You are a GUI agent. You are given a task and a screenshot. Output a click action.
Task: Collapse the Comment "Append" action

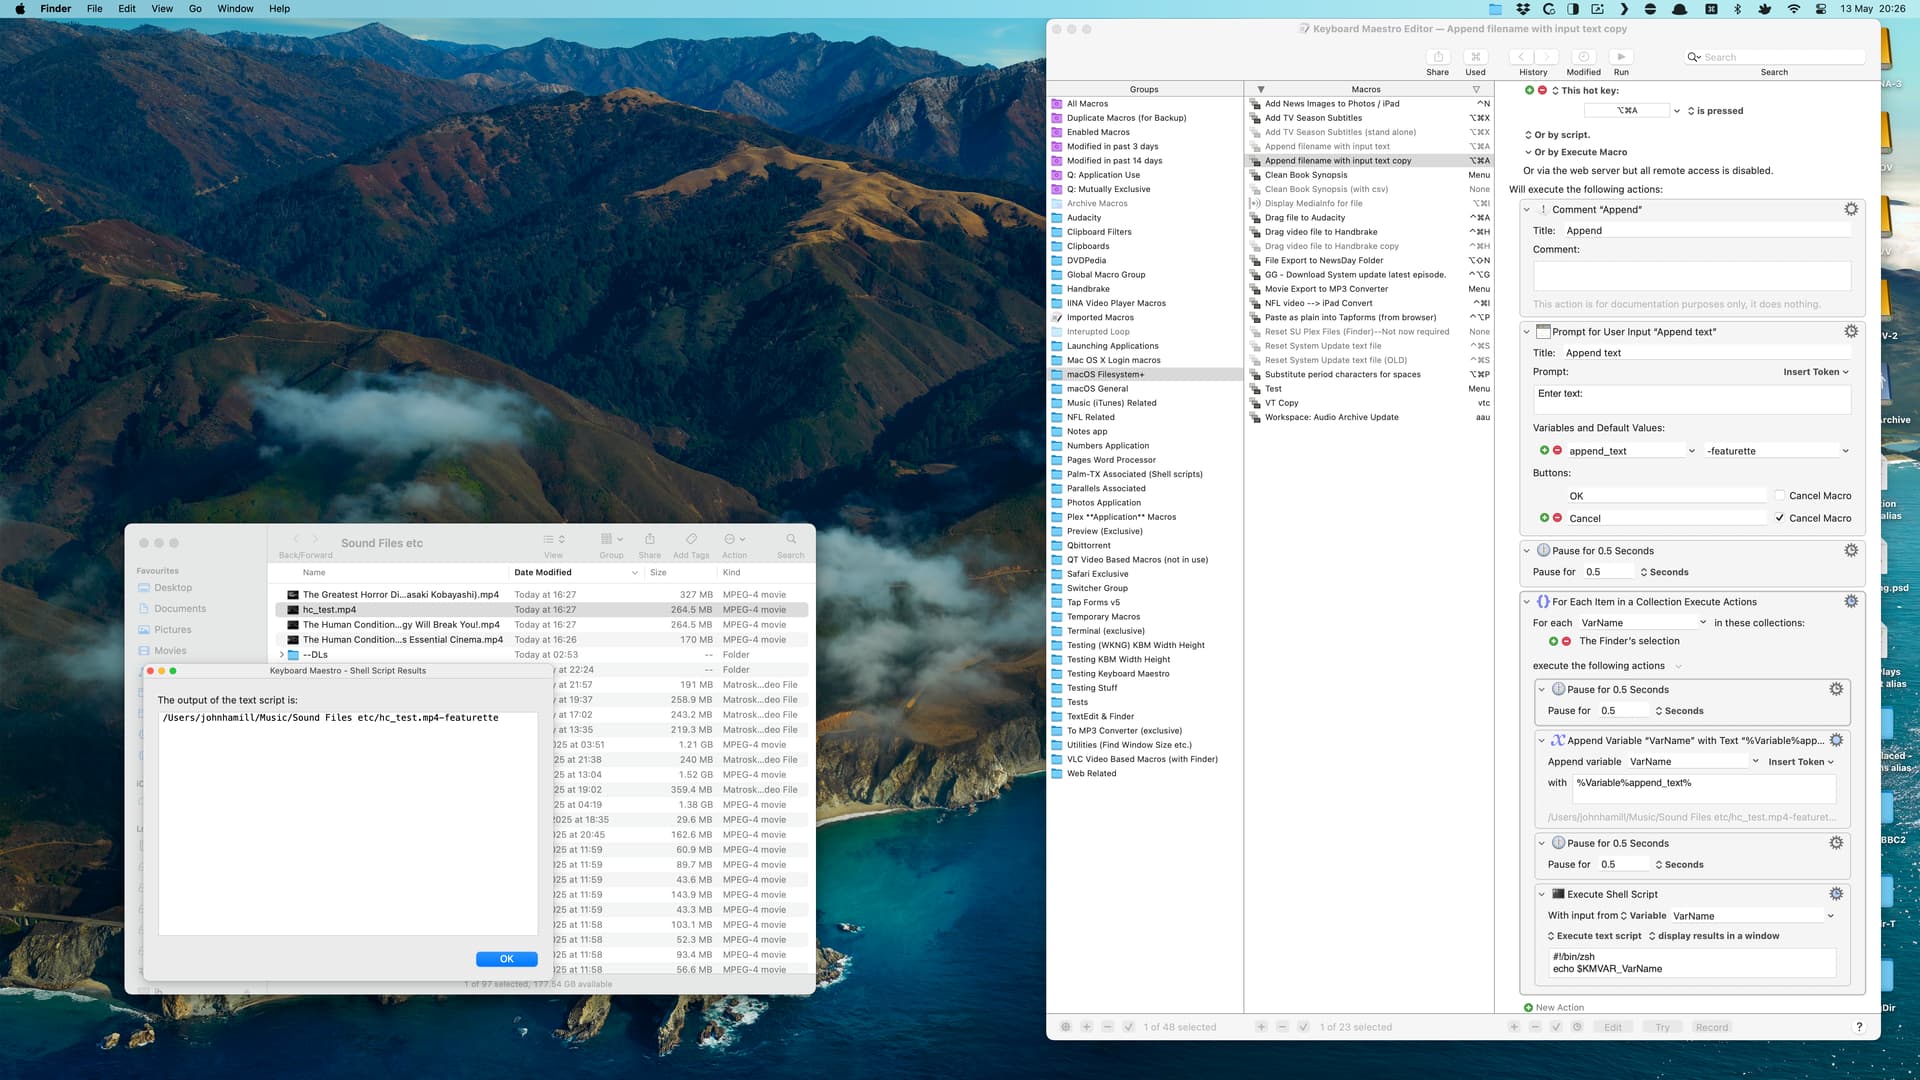(x=1526, y=210)
